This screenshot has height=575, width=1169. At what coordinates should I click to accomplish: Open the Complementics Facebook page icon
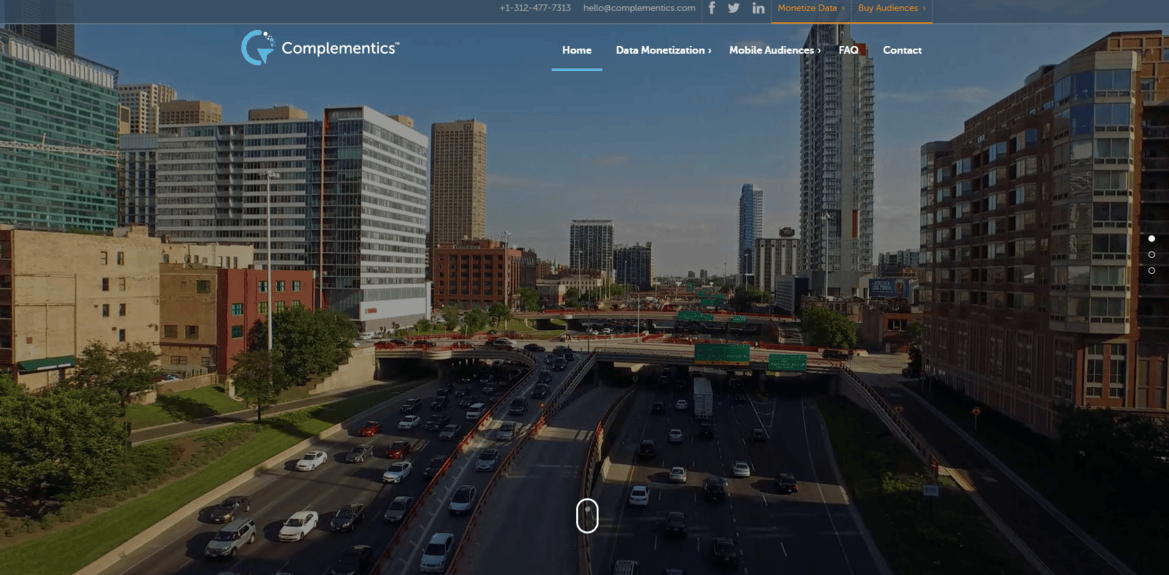coord(712,8)
